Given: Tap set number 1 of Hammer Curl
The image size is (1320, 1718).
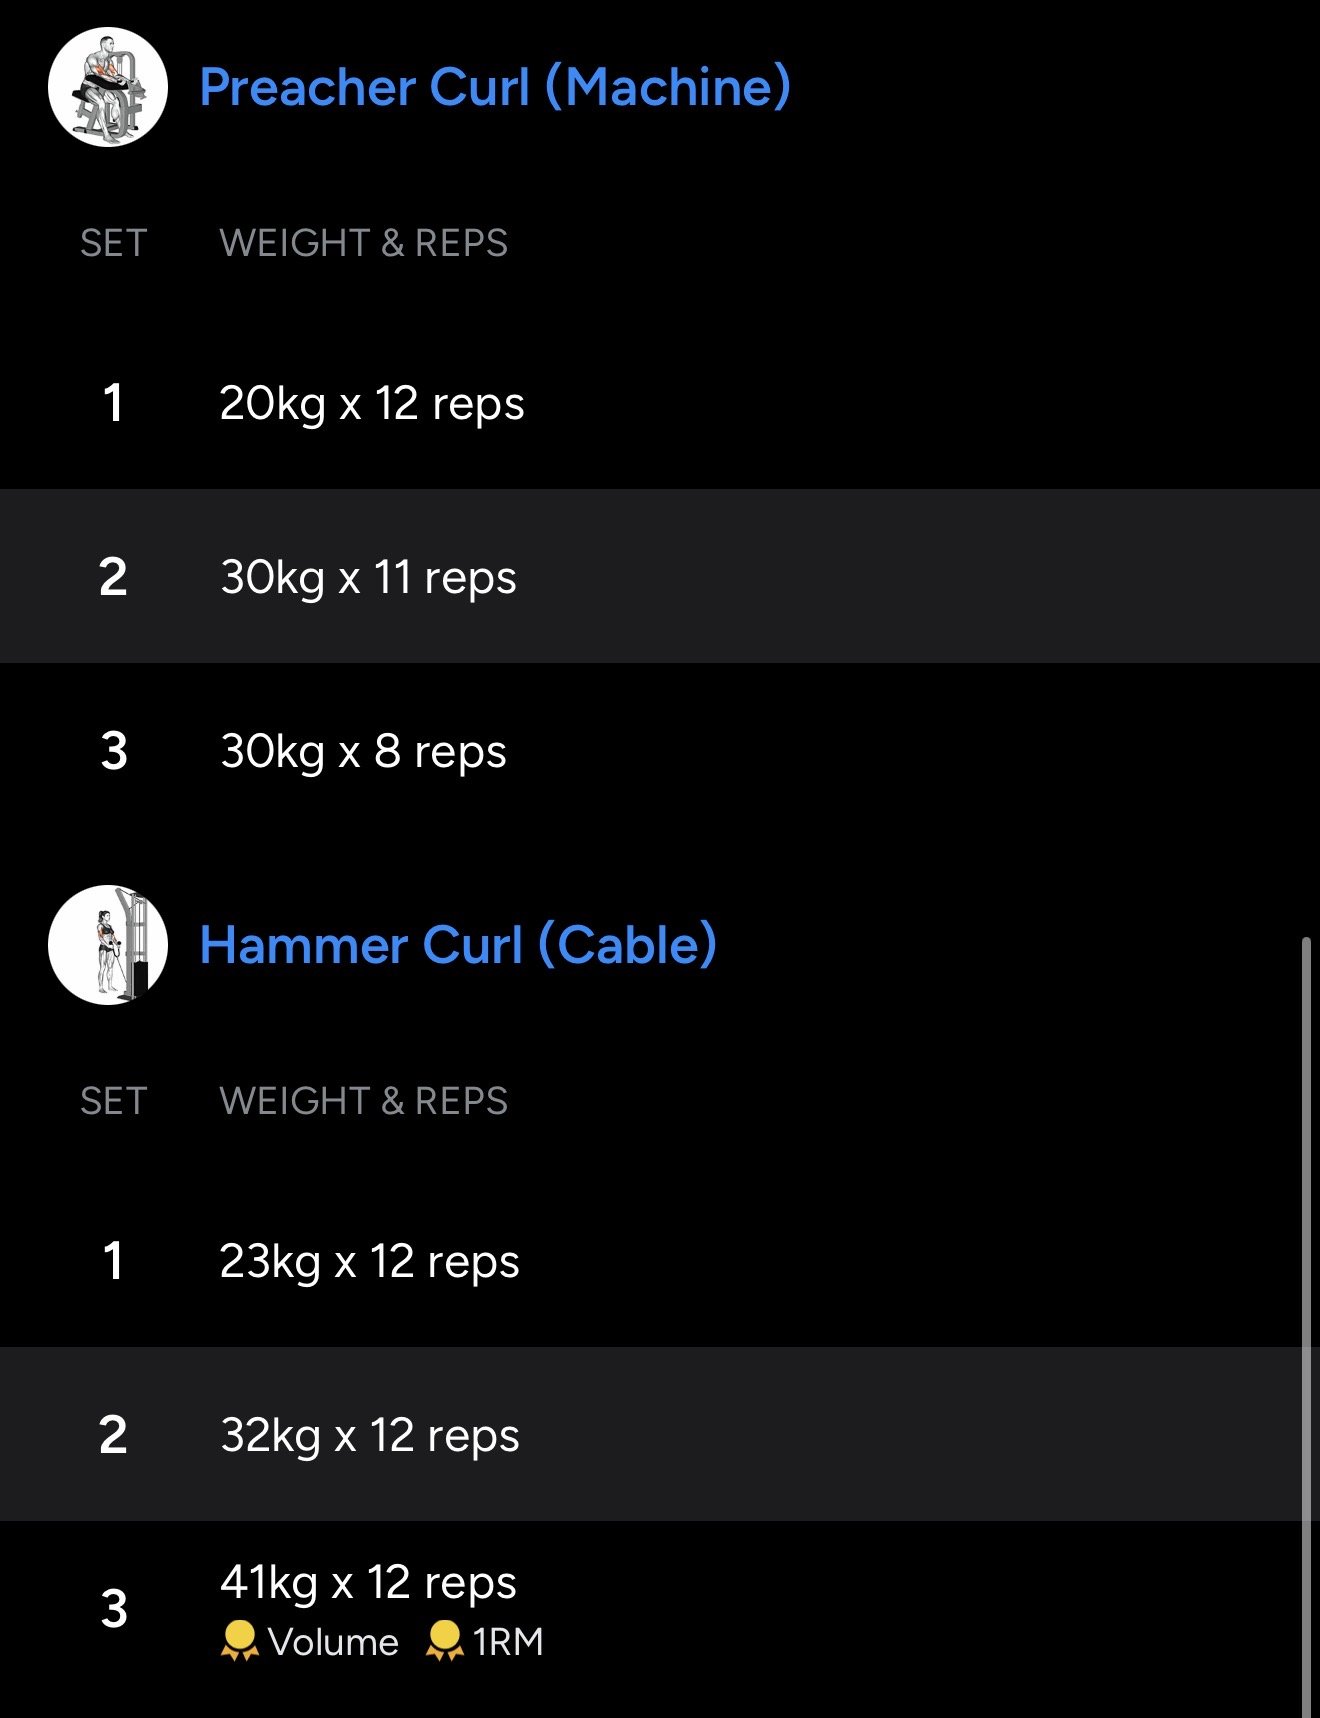Looking at the screenshot, I should click(x=114, y=1262).
